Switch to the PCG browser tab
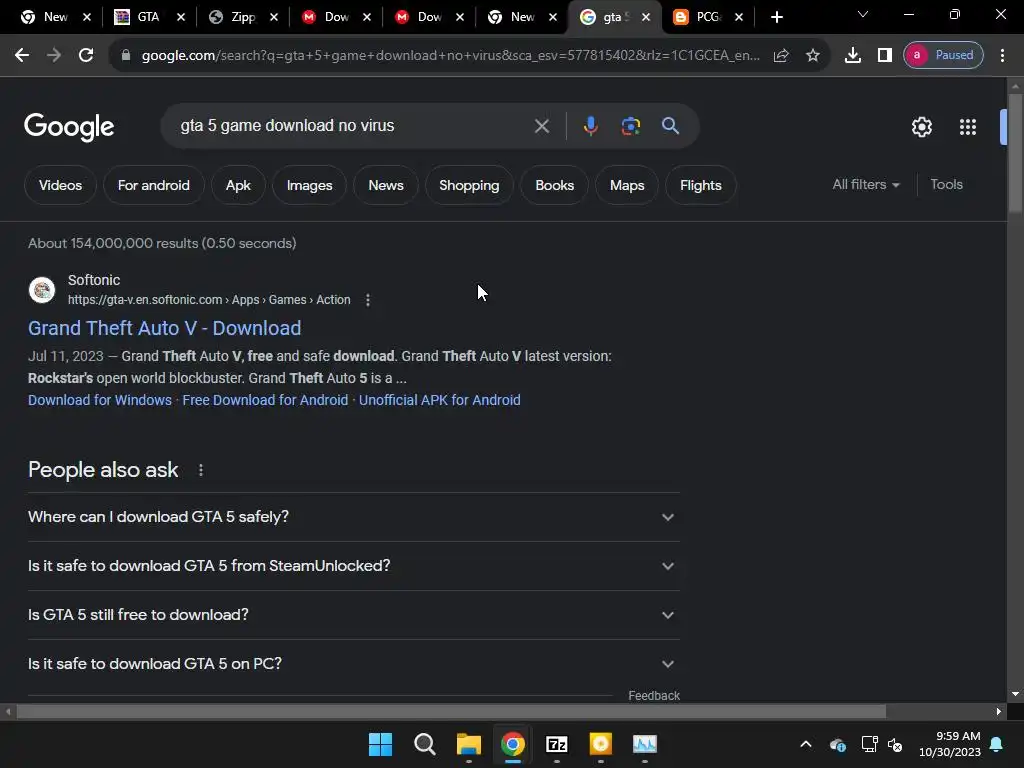 pyautogui.click(x=708, y=17)
